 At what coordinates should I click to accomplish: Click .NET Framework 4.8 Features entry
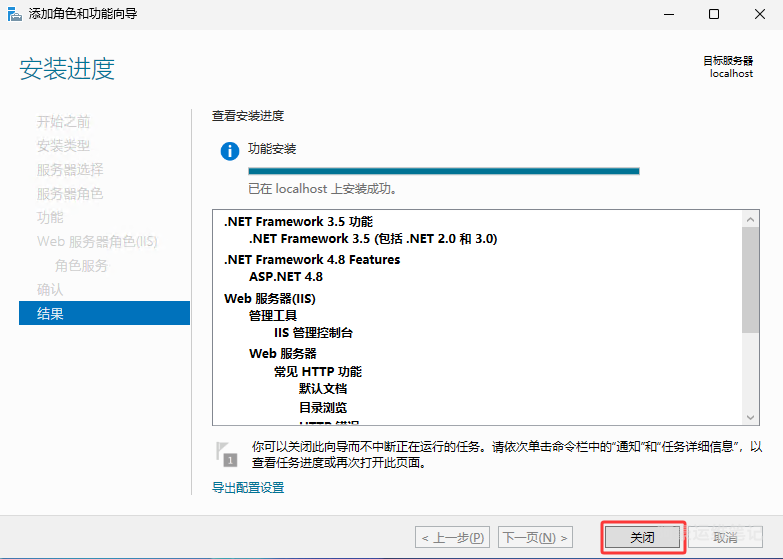click(312, 259)
